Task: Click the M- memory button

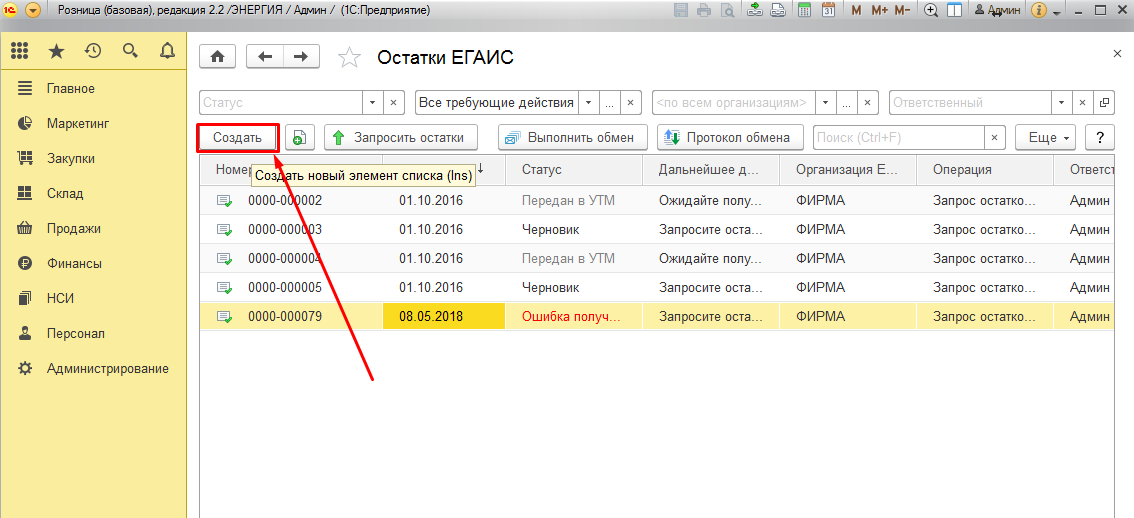Action: [x=902, y=10]
